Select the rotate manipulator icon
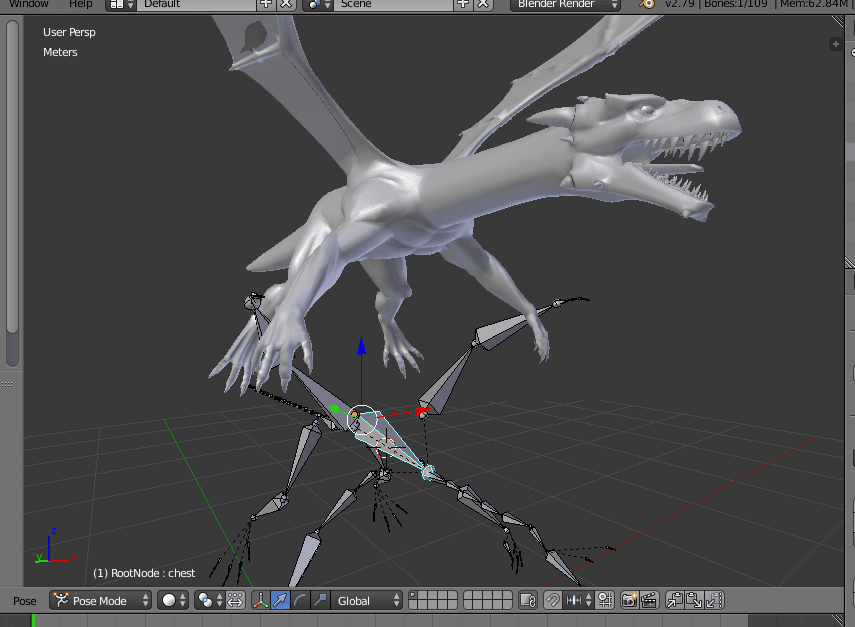Image resolution: width=855 pixels, height=627 pixels. [299, 600]
